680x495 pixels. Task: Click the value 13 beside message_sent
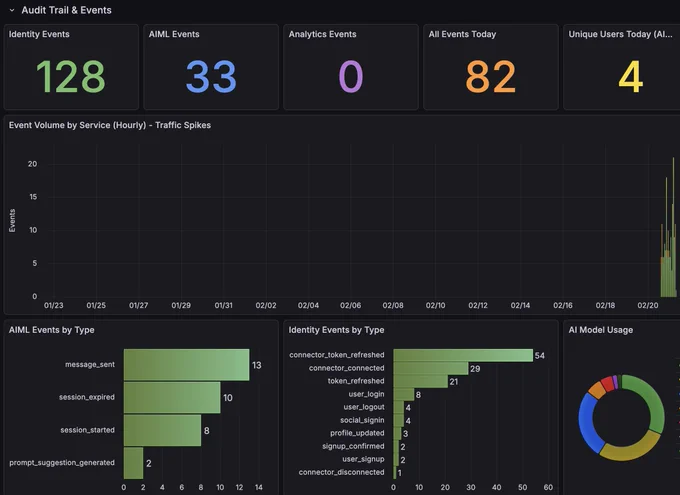coord(257,365)
